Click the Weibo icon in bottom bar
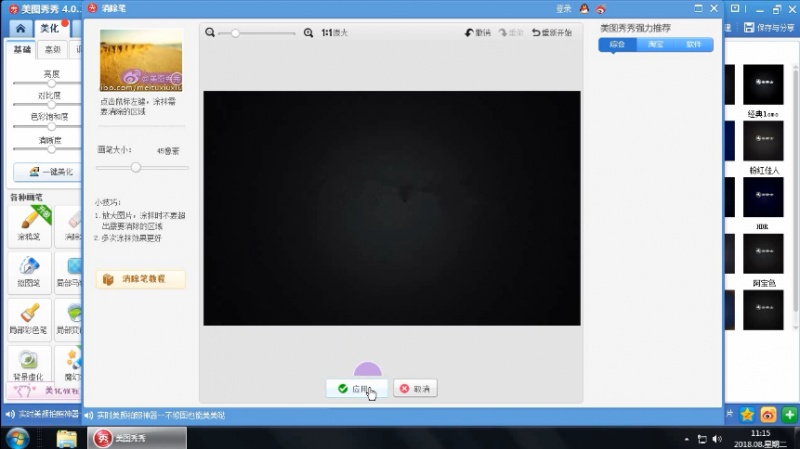Image resolution: width=800 pixels, height=449 pixels. coord(768,415)
